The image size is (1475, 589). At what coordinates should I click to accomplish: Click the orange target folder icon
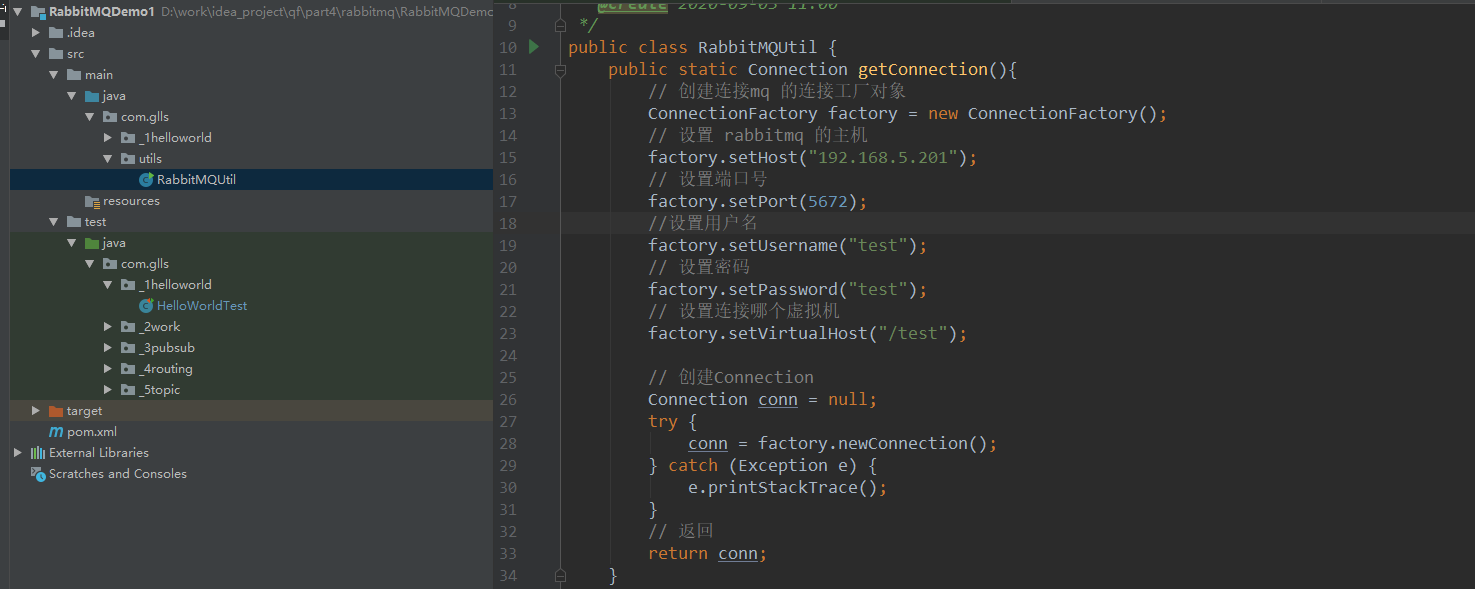coord(56,411)
